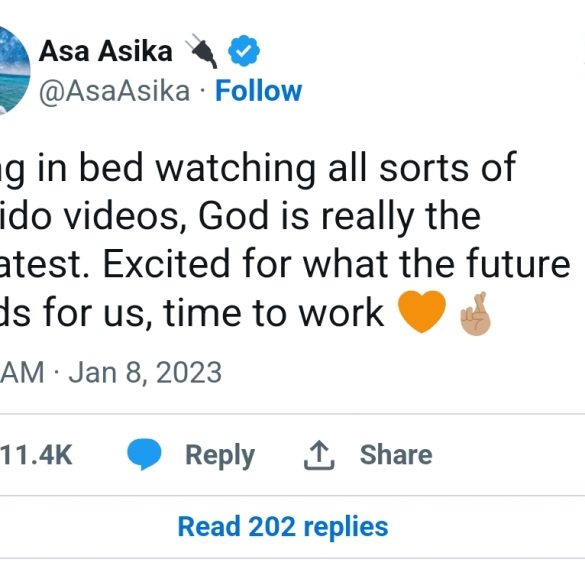Click the blue verified checkmark badge
The image size is (585, 585).
(x=244, y=51)
